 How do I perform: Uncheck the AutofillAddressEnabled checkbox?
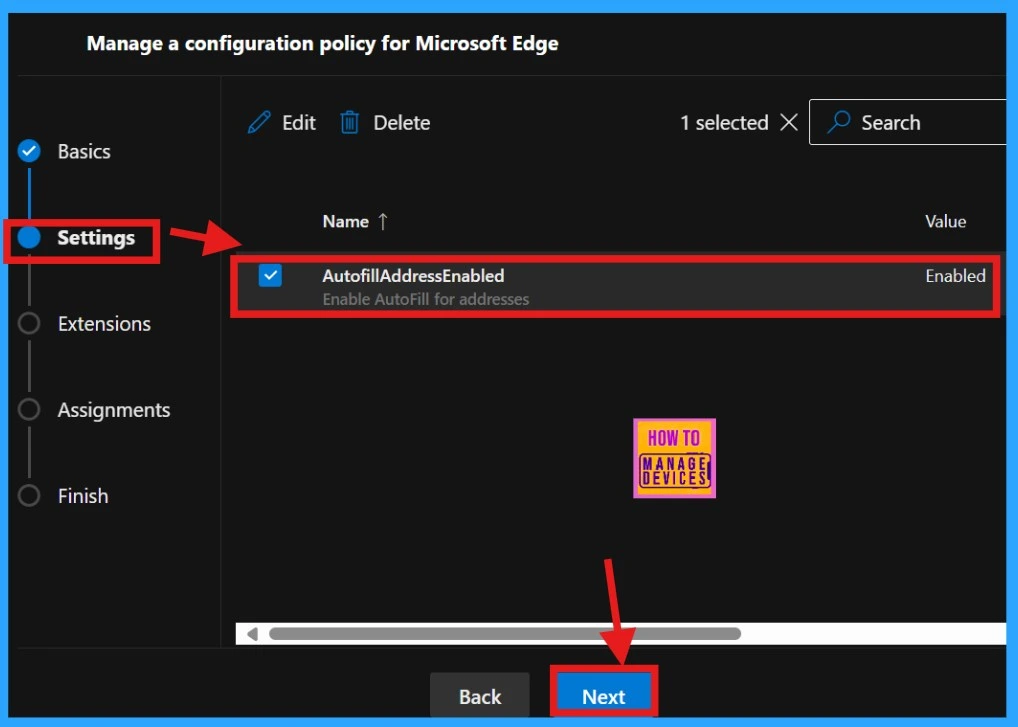tap(270, 275)
